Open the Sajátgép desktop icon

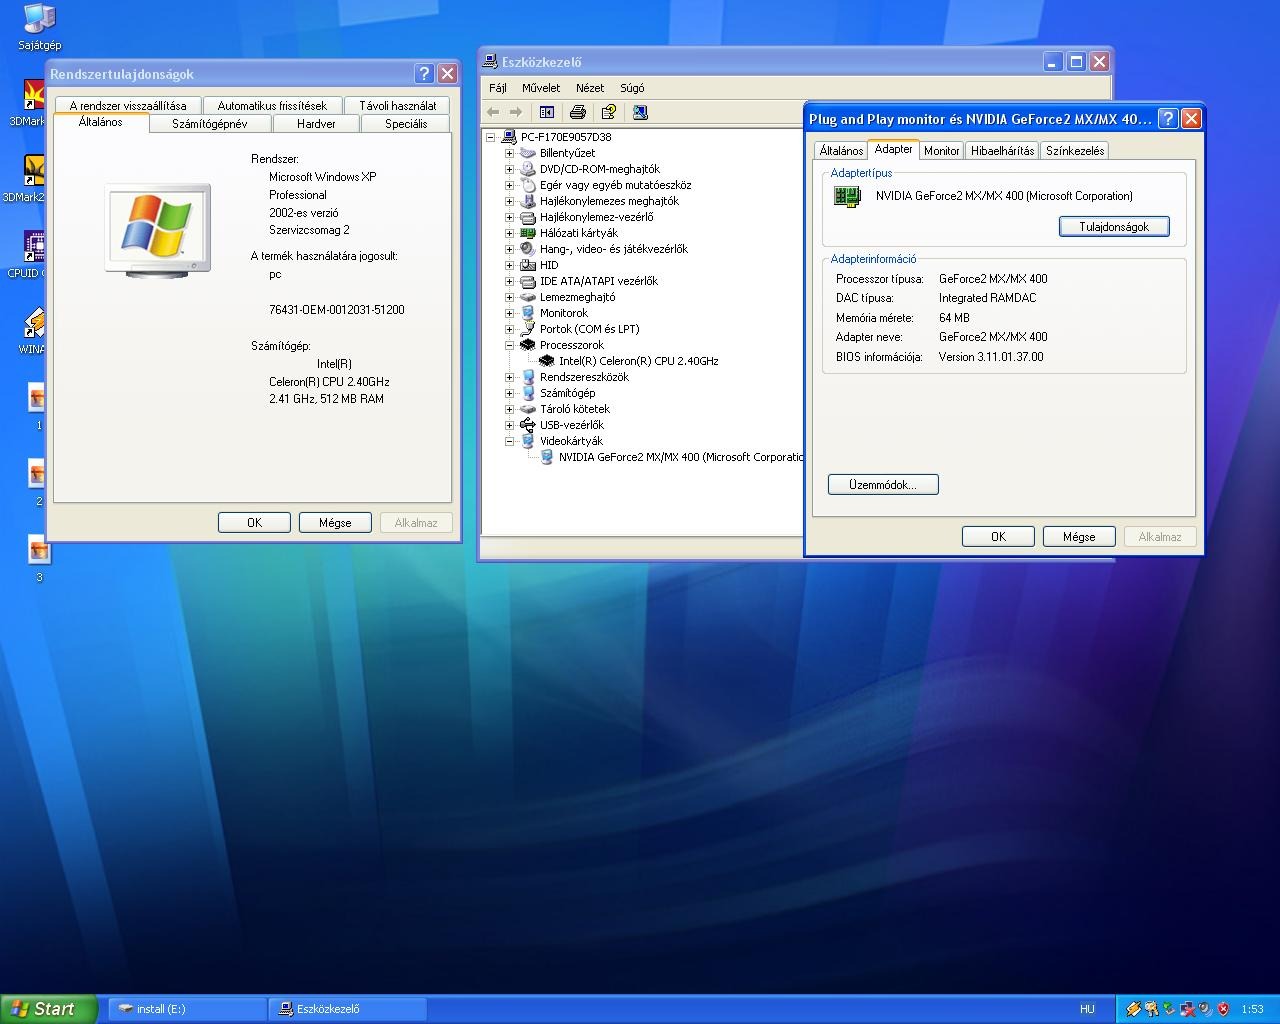point(39,18)
